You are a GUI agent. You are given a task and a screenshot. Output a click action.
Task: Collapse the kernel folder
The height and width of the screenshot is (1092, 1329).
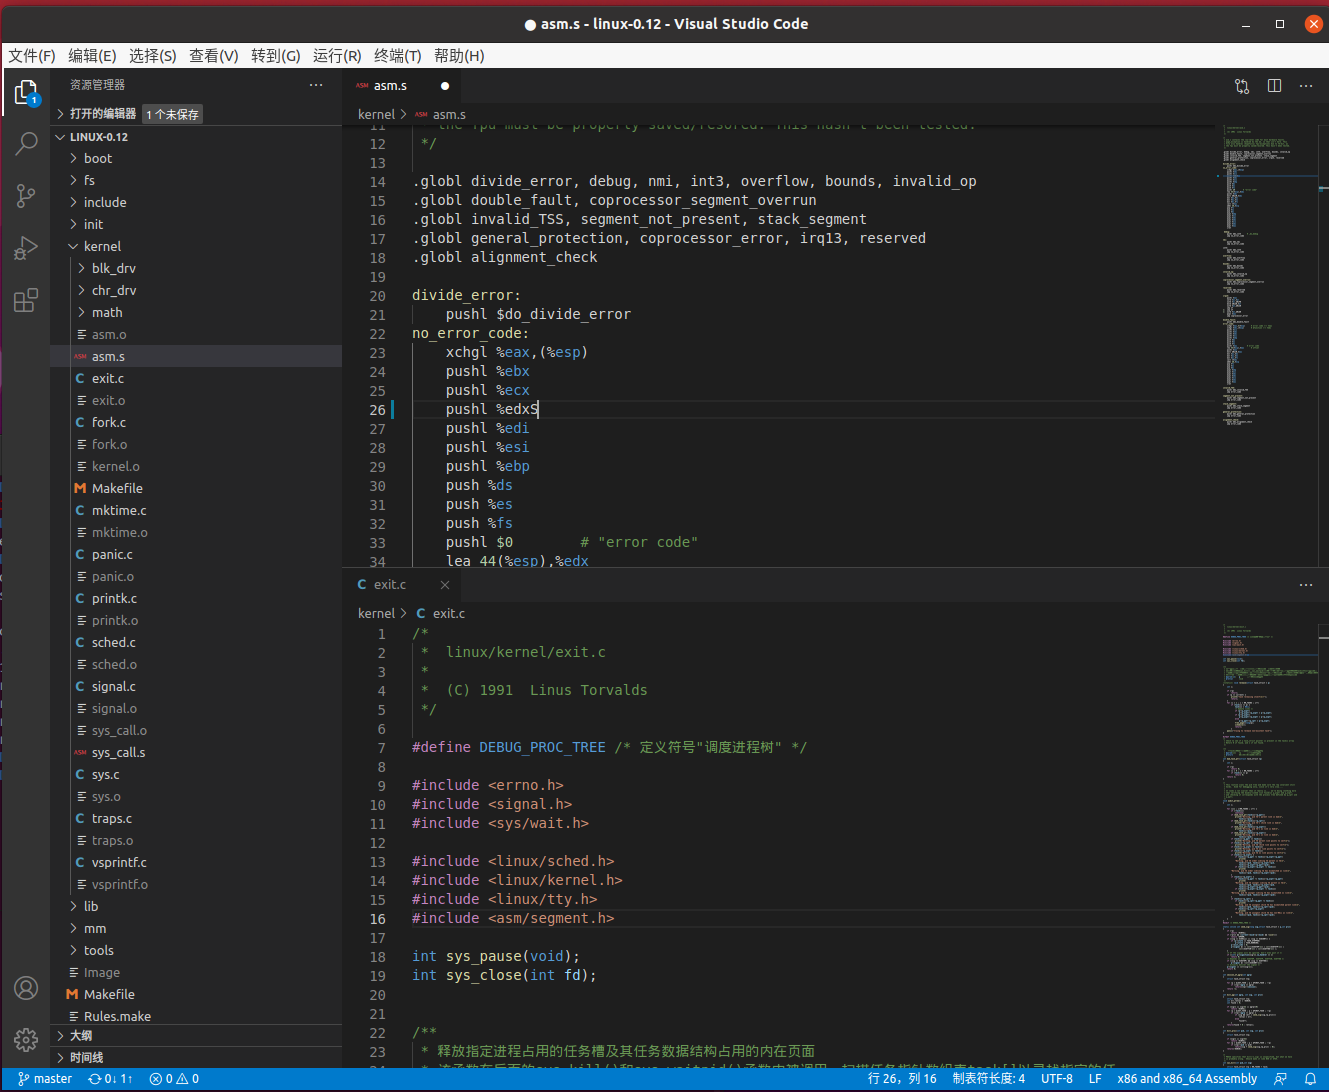pos(102,246)
